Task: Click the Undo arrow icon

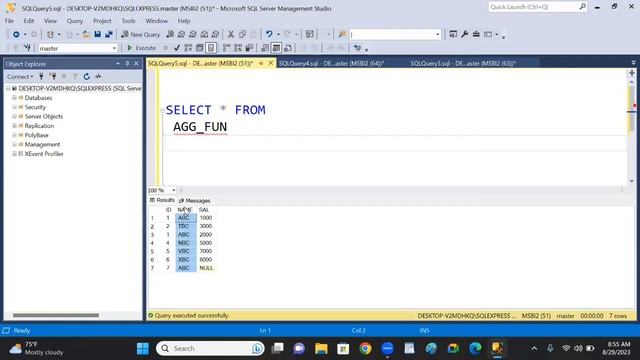Action: [269, 35]
